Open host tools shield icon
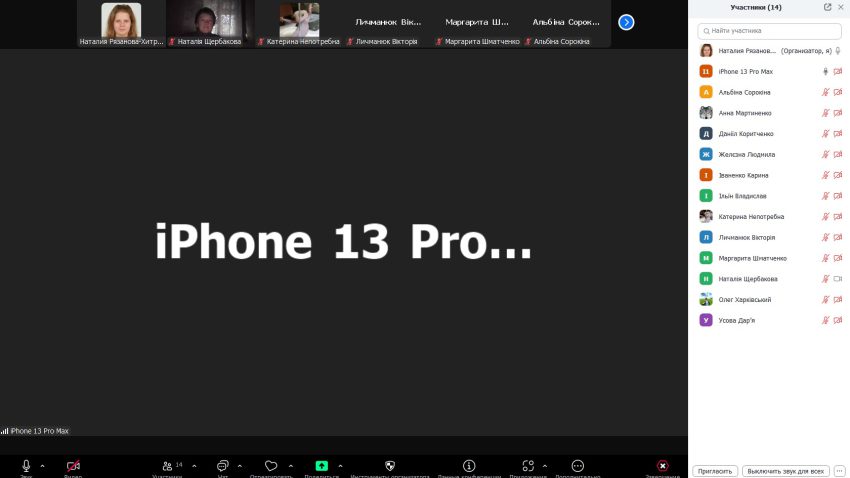This screenshot has height=478, width=850. point(390,466)
